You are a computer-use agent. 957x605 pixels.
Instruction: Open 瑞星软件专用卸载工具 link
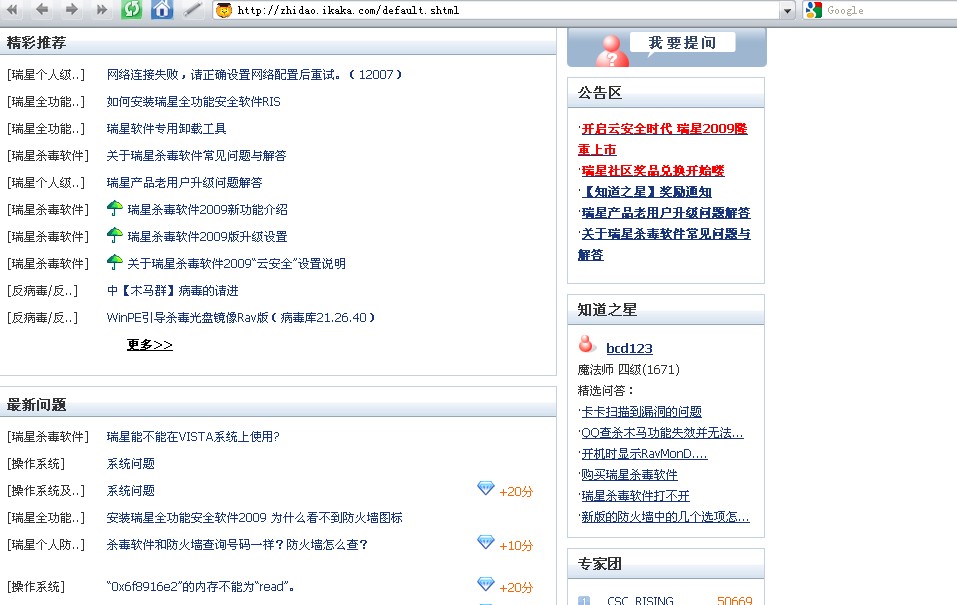(166, 129)
